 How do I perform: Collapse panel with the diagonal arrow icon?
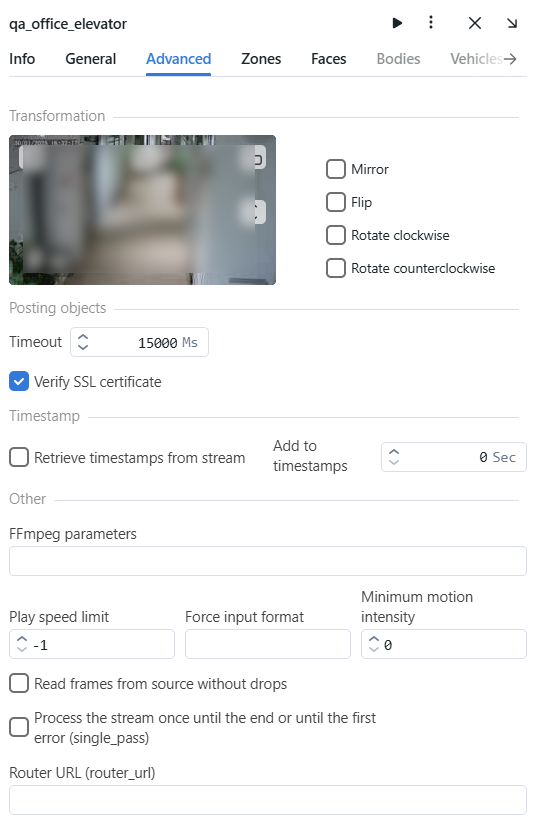pyautogui.click(x=511, y=23)
